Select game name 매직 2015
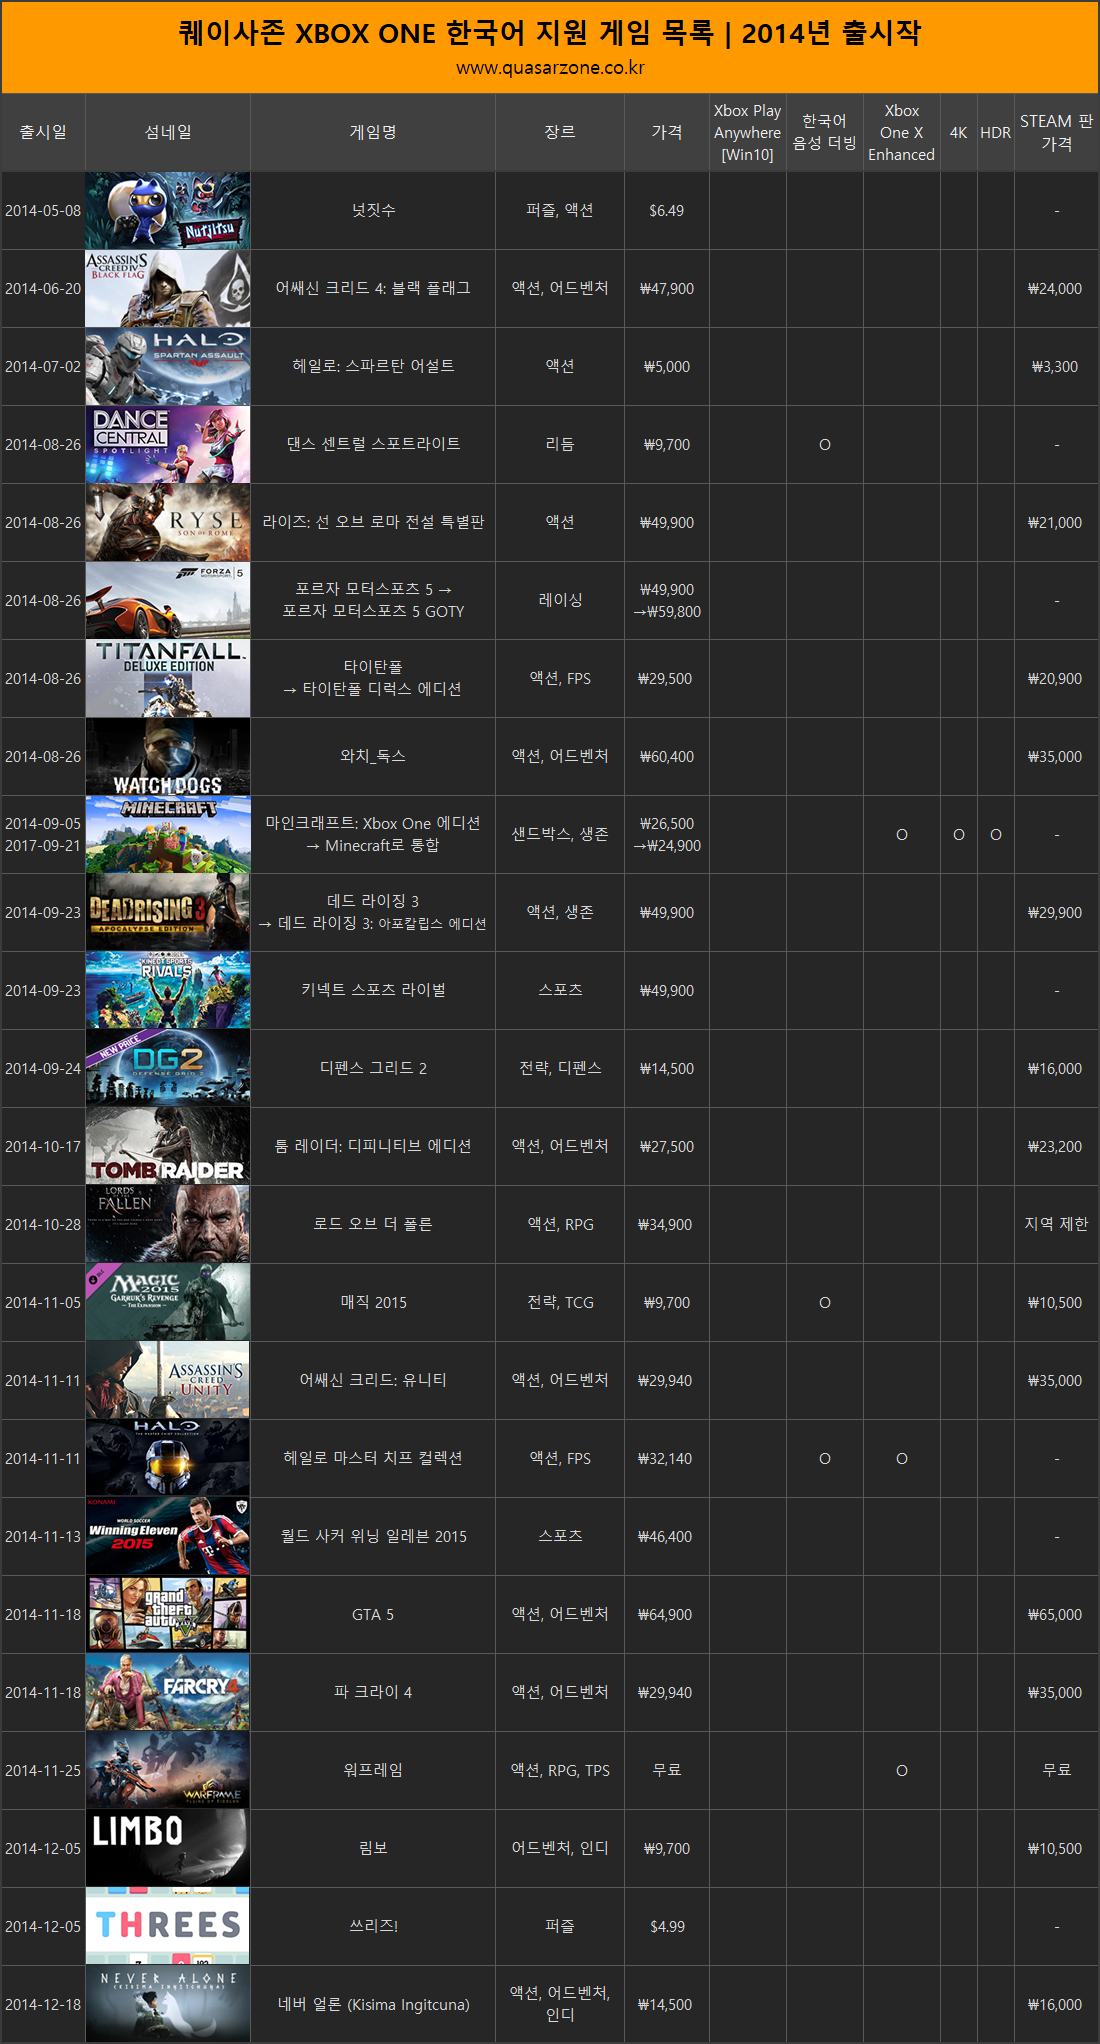Viewport: 1100px width, 2044px height. coord(373,1303)
